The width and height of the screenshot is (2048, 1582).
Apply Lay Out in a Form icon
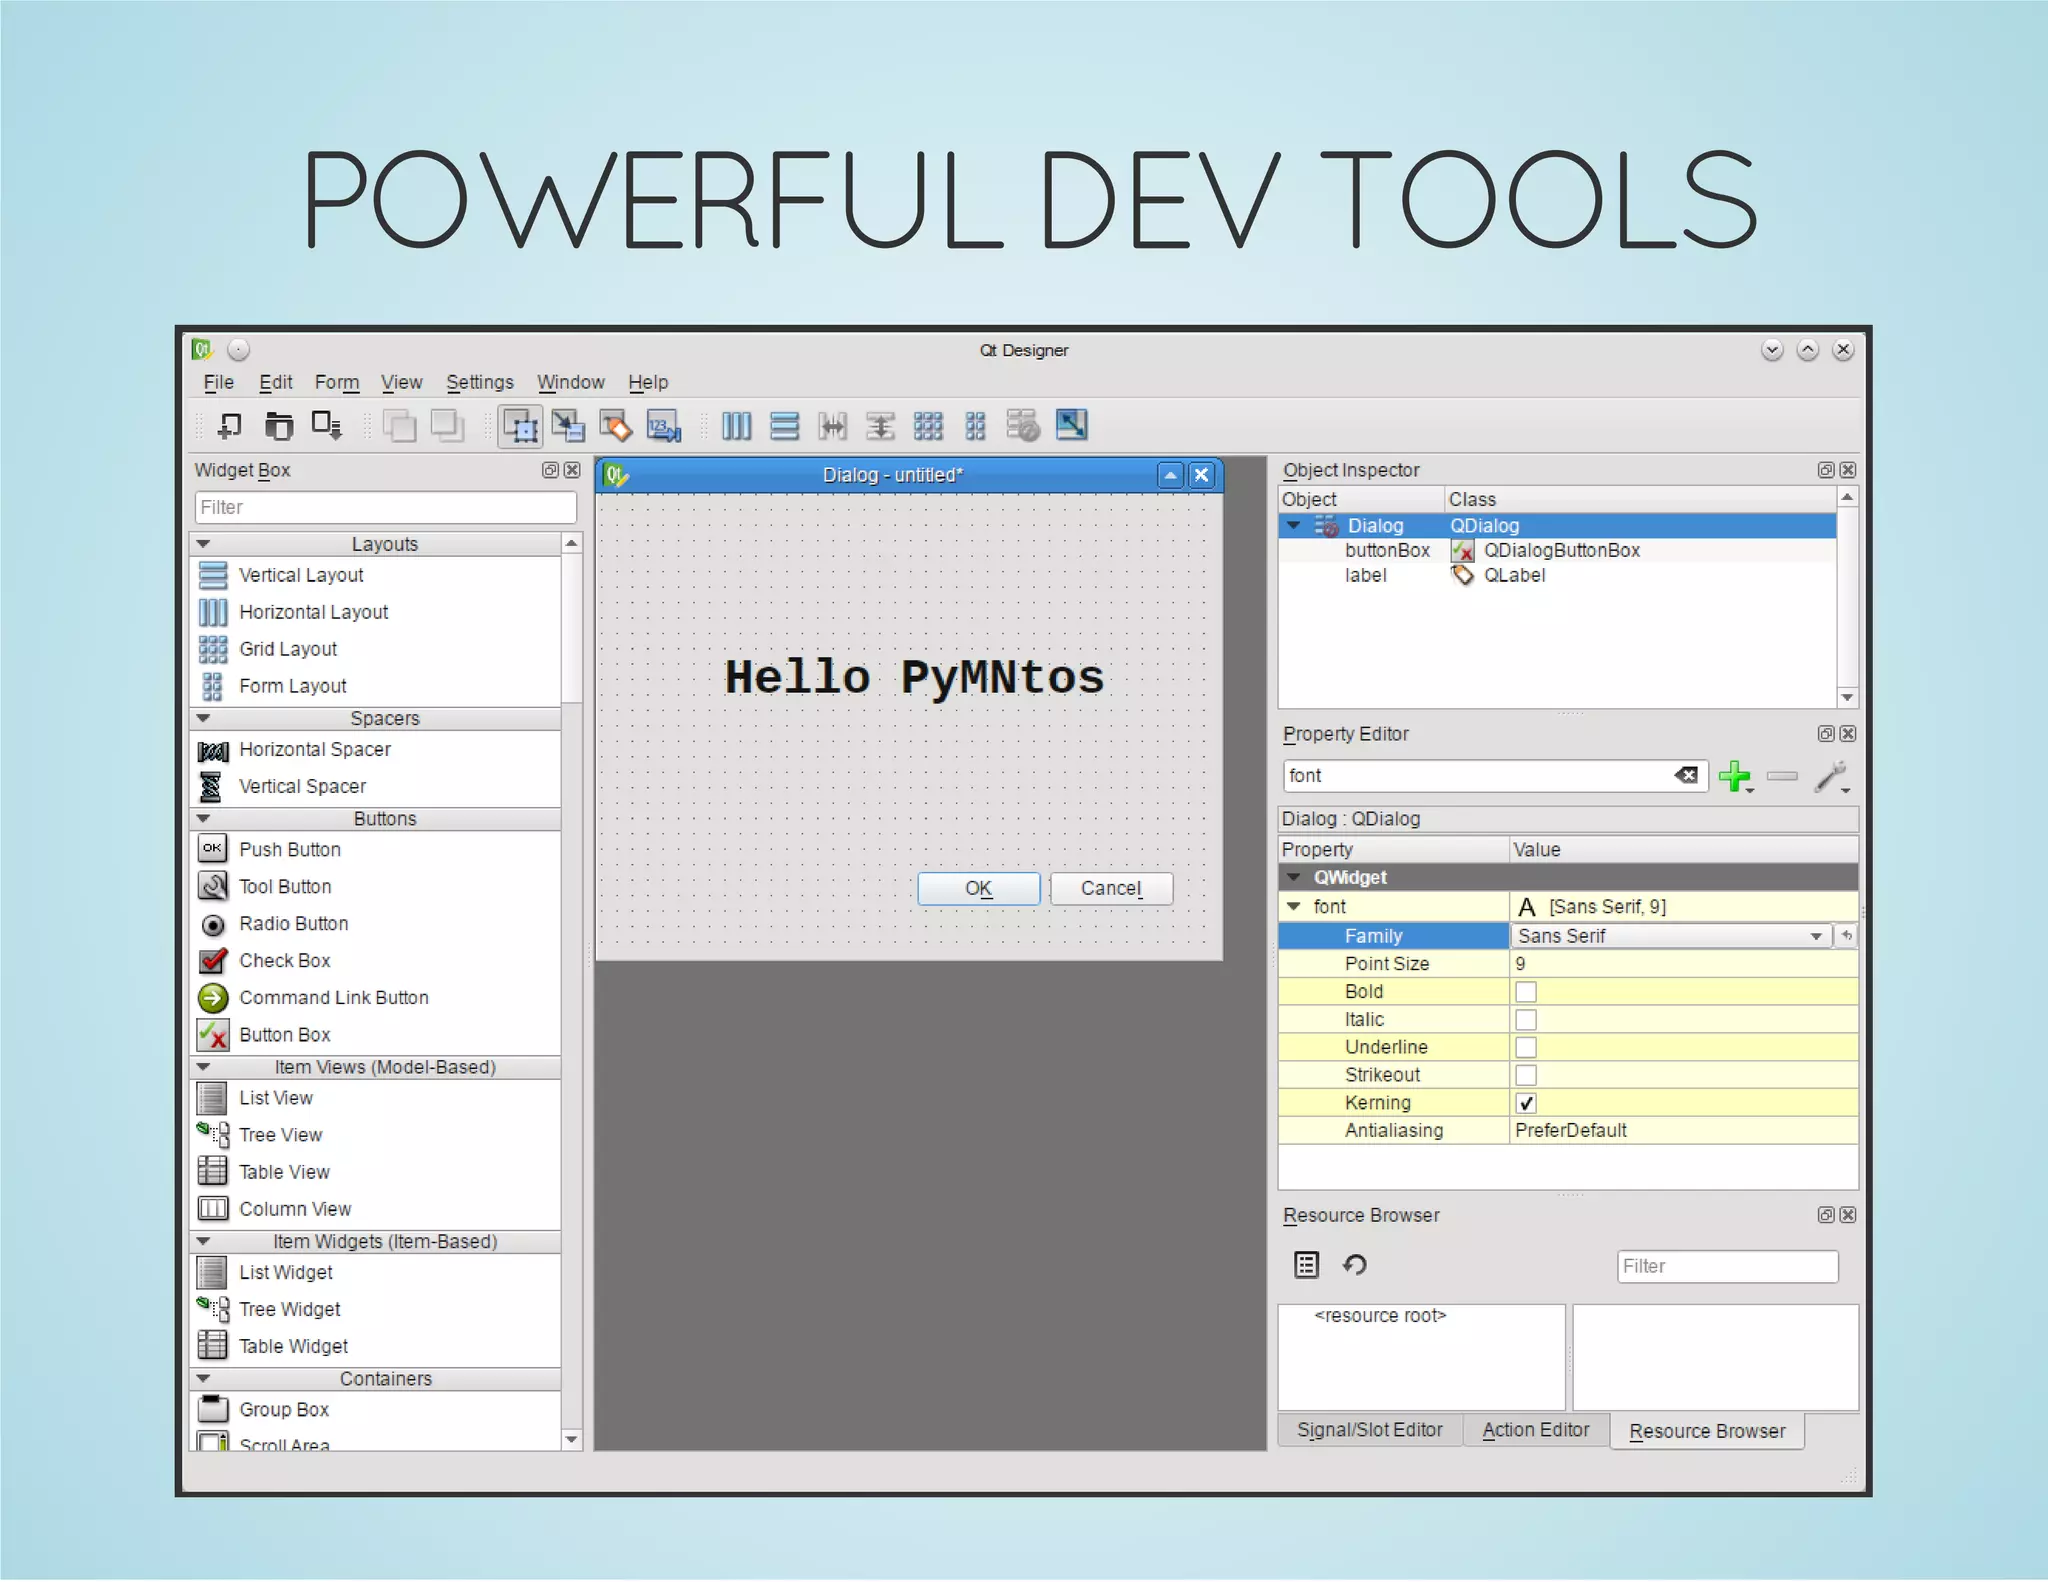tap(975, 426)
